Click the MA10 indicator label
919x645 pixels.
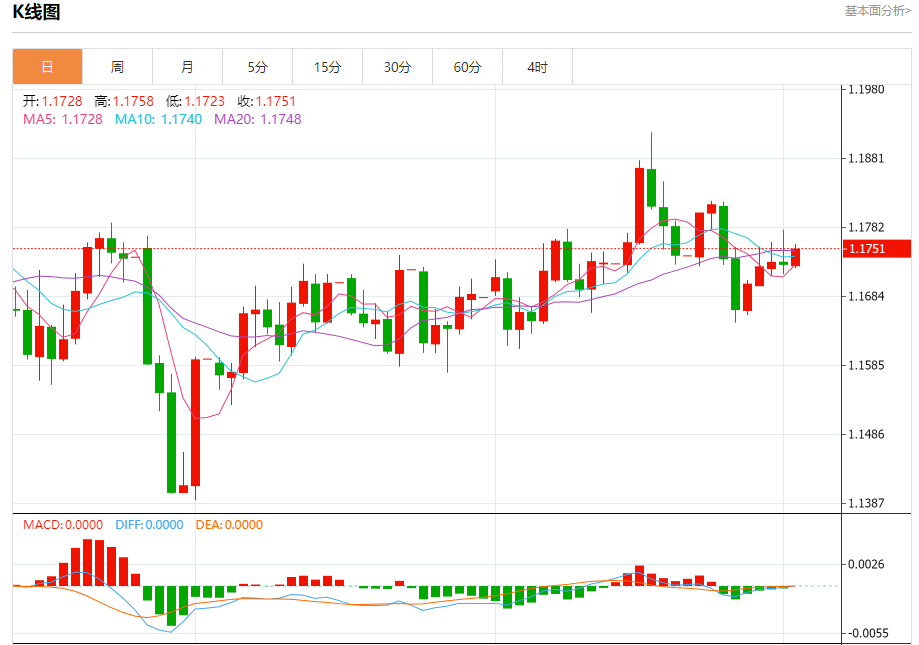158,120
